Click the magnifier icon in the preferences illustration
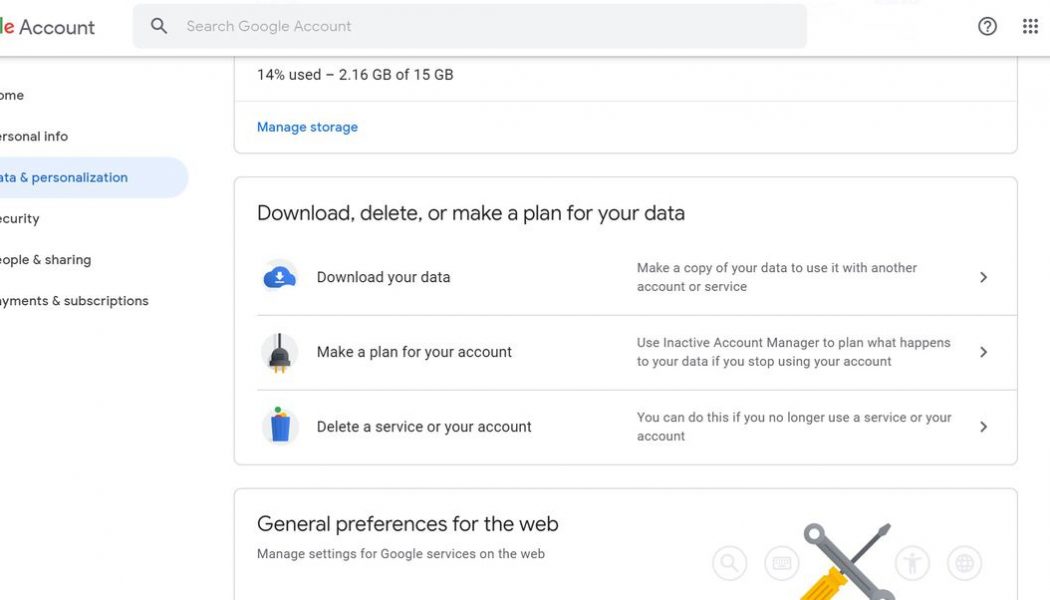 click(729, 563)
